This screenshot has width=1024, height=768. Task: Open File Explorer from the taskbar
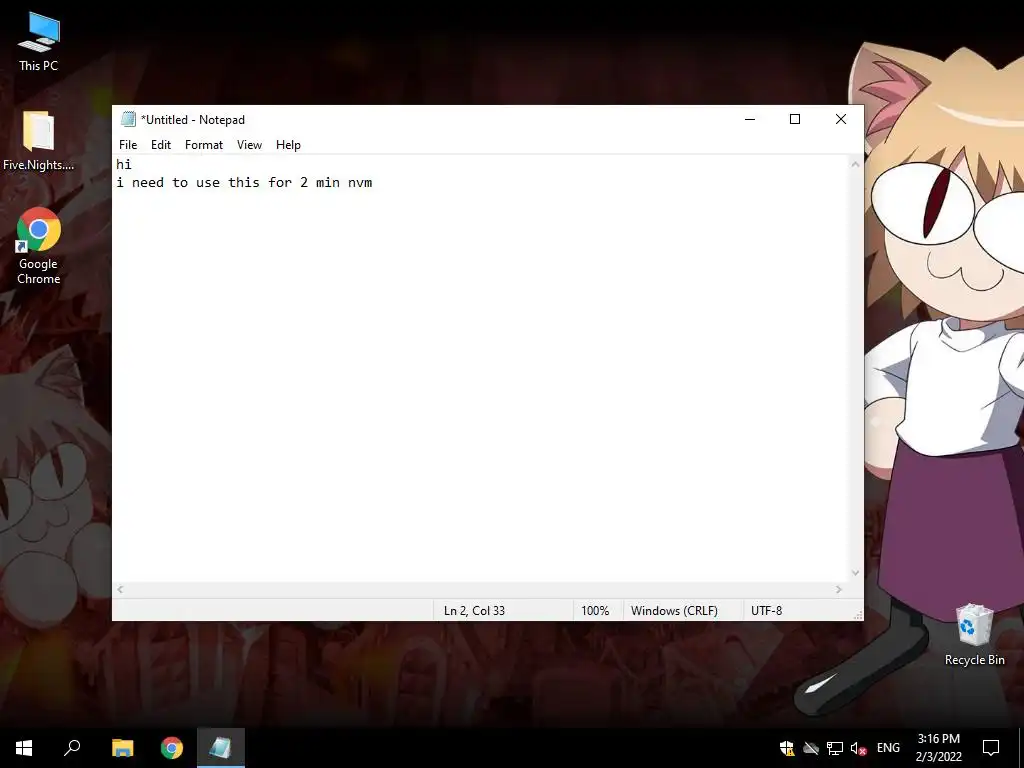pos(122,748)
